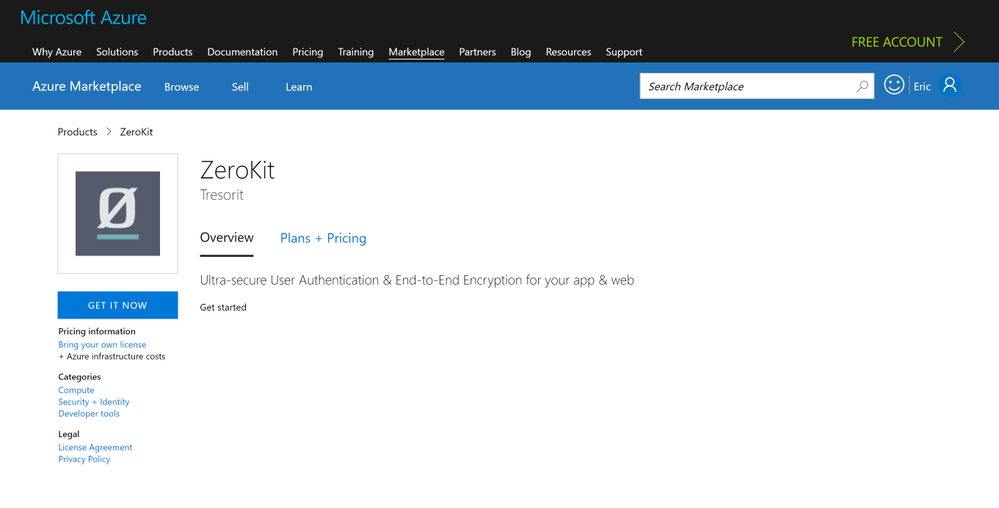Click the Ultra-secure User Authentication description
This screenshot has width=999, height=508.
click(x=417, y=280)
